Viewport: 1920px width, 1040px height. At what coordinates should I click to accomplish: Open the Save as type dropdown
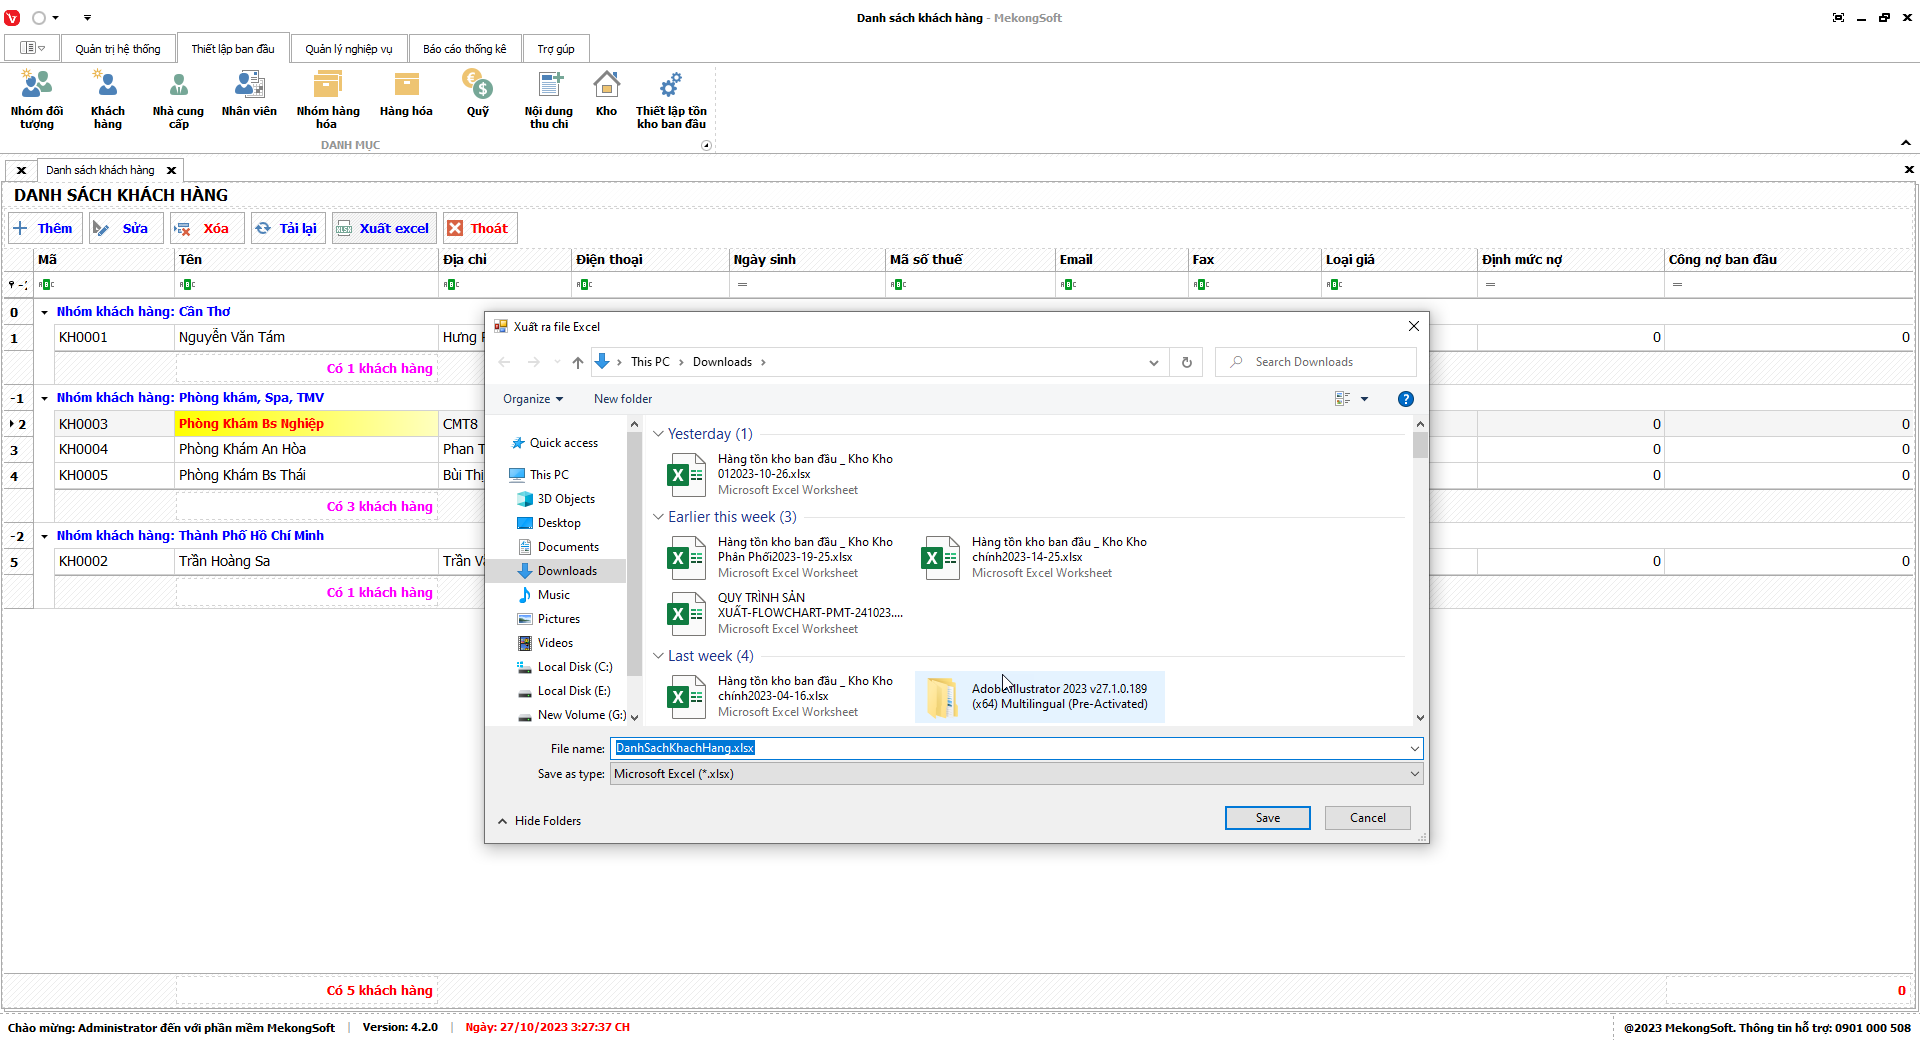(x=1016, y=774)
